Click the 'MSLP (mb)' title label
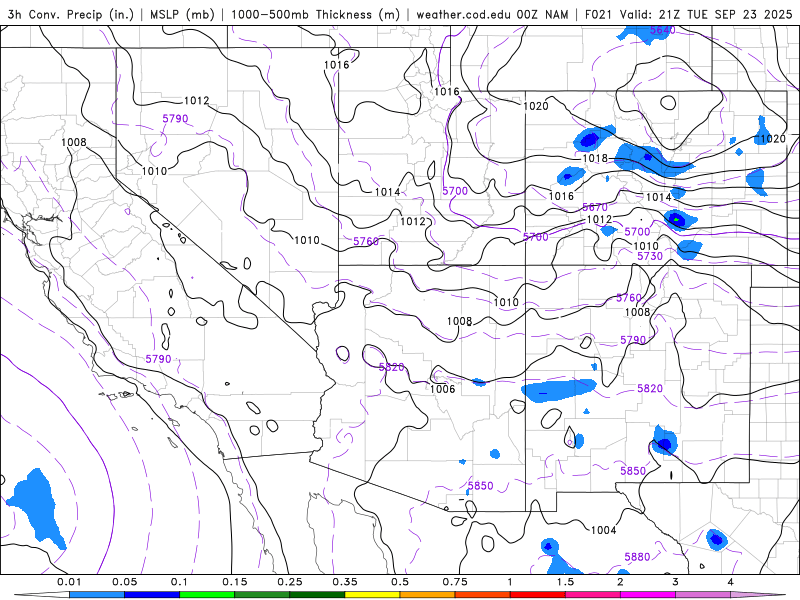 tap(182, 14)
